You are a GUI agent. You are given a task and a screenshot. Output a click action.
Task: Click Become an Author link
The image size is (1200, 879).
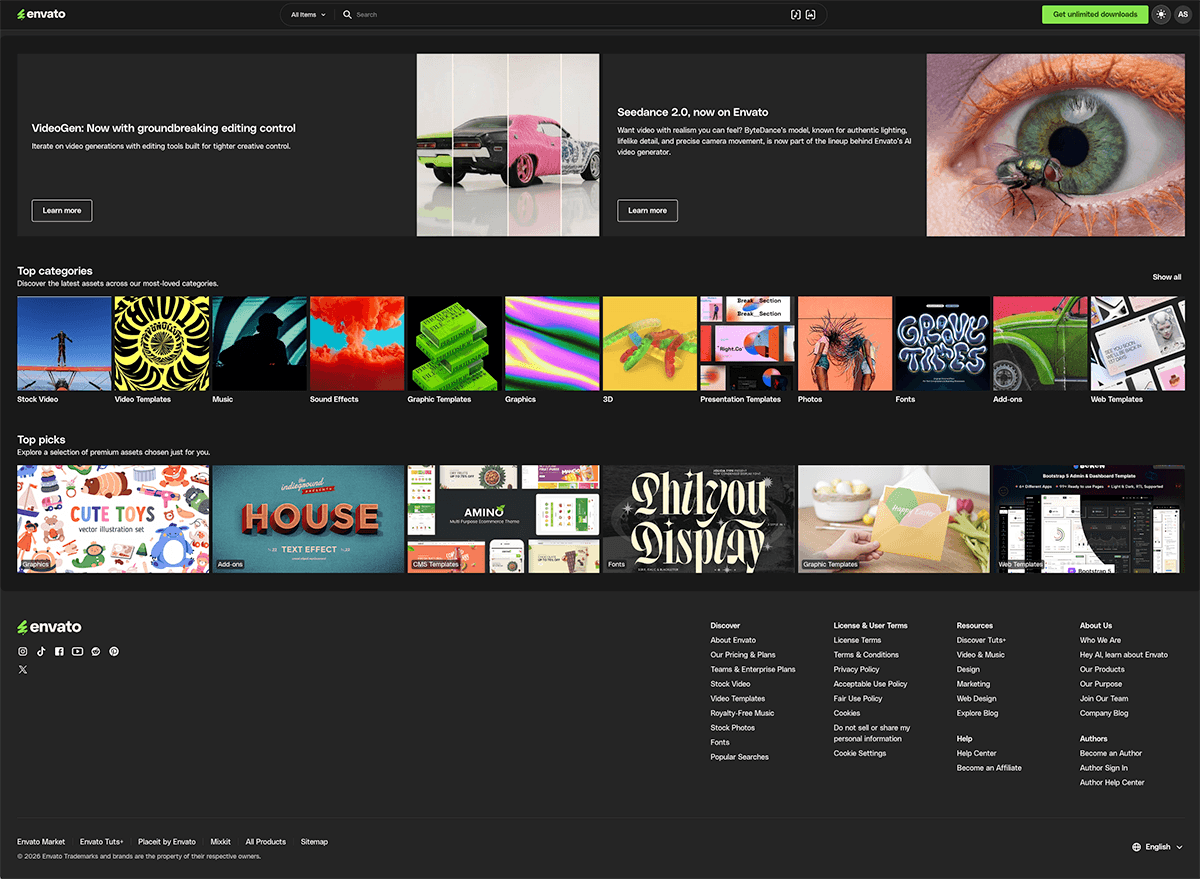point(1111,753)
